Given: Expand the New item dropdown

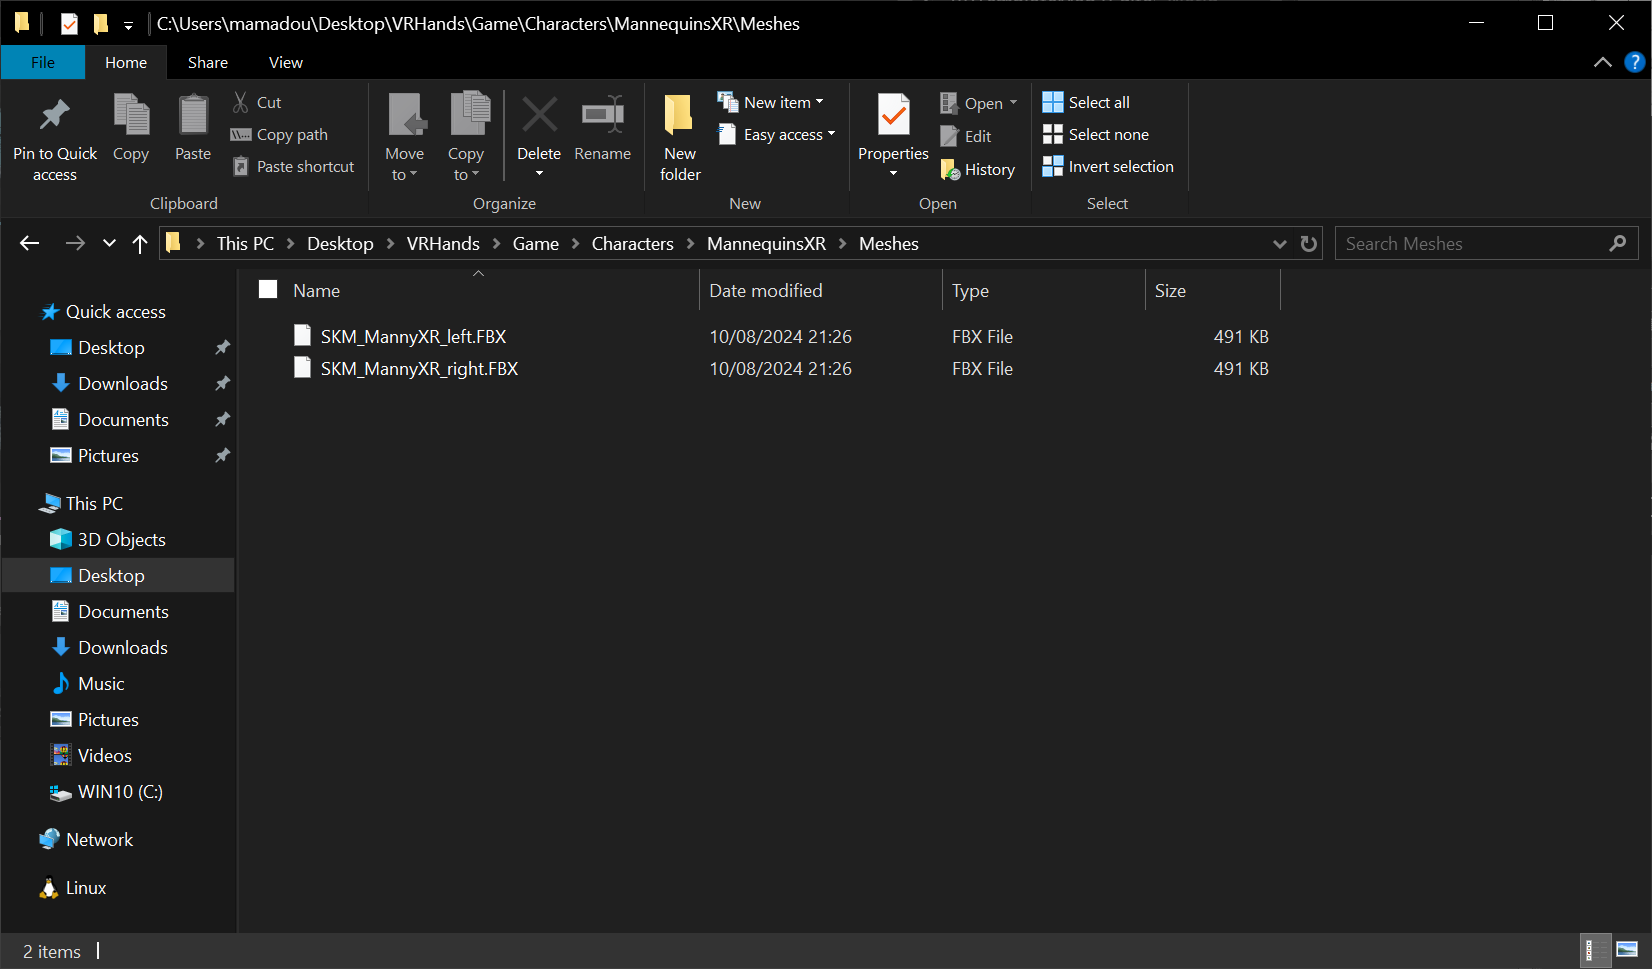Looking at the screenshot, I should pos(771,102).
